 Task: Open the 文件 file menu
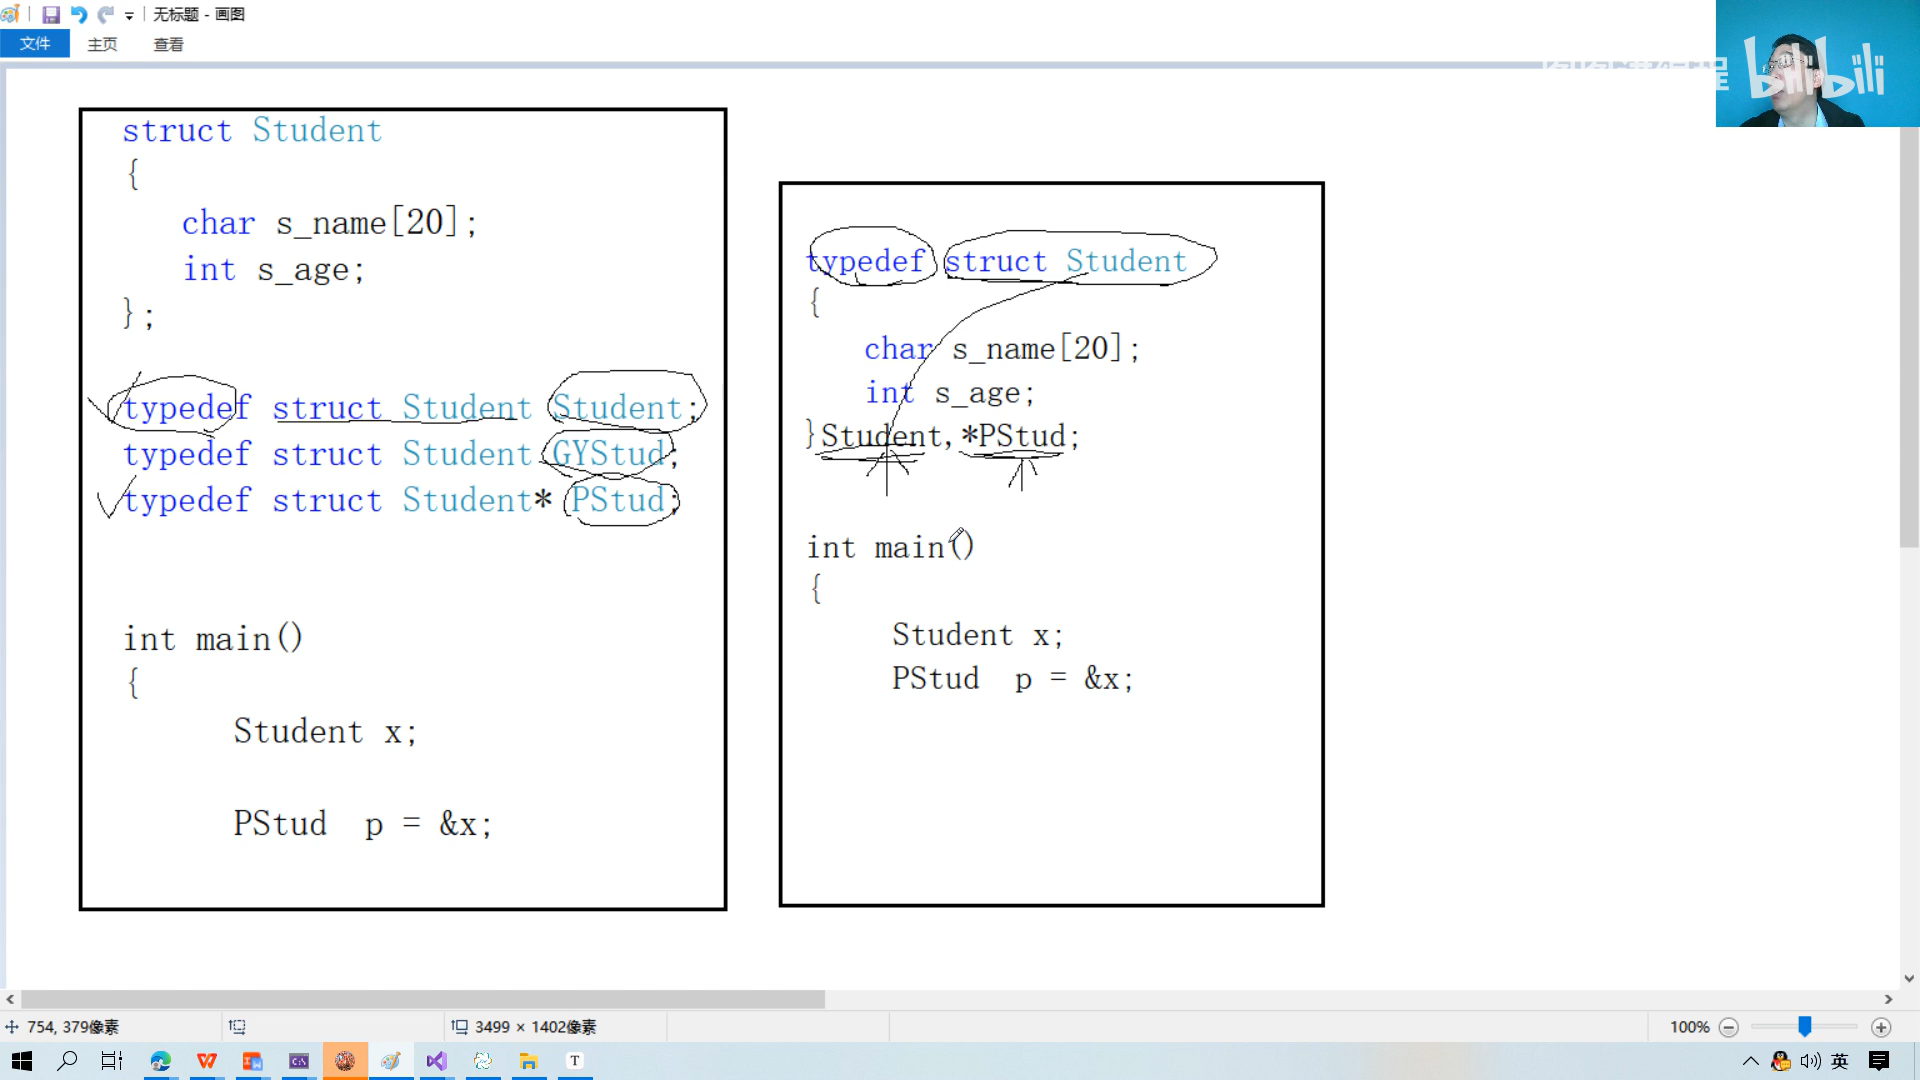tap(35, 44)
